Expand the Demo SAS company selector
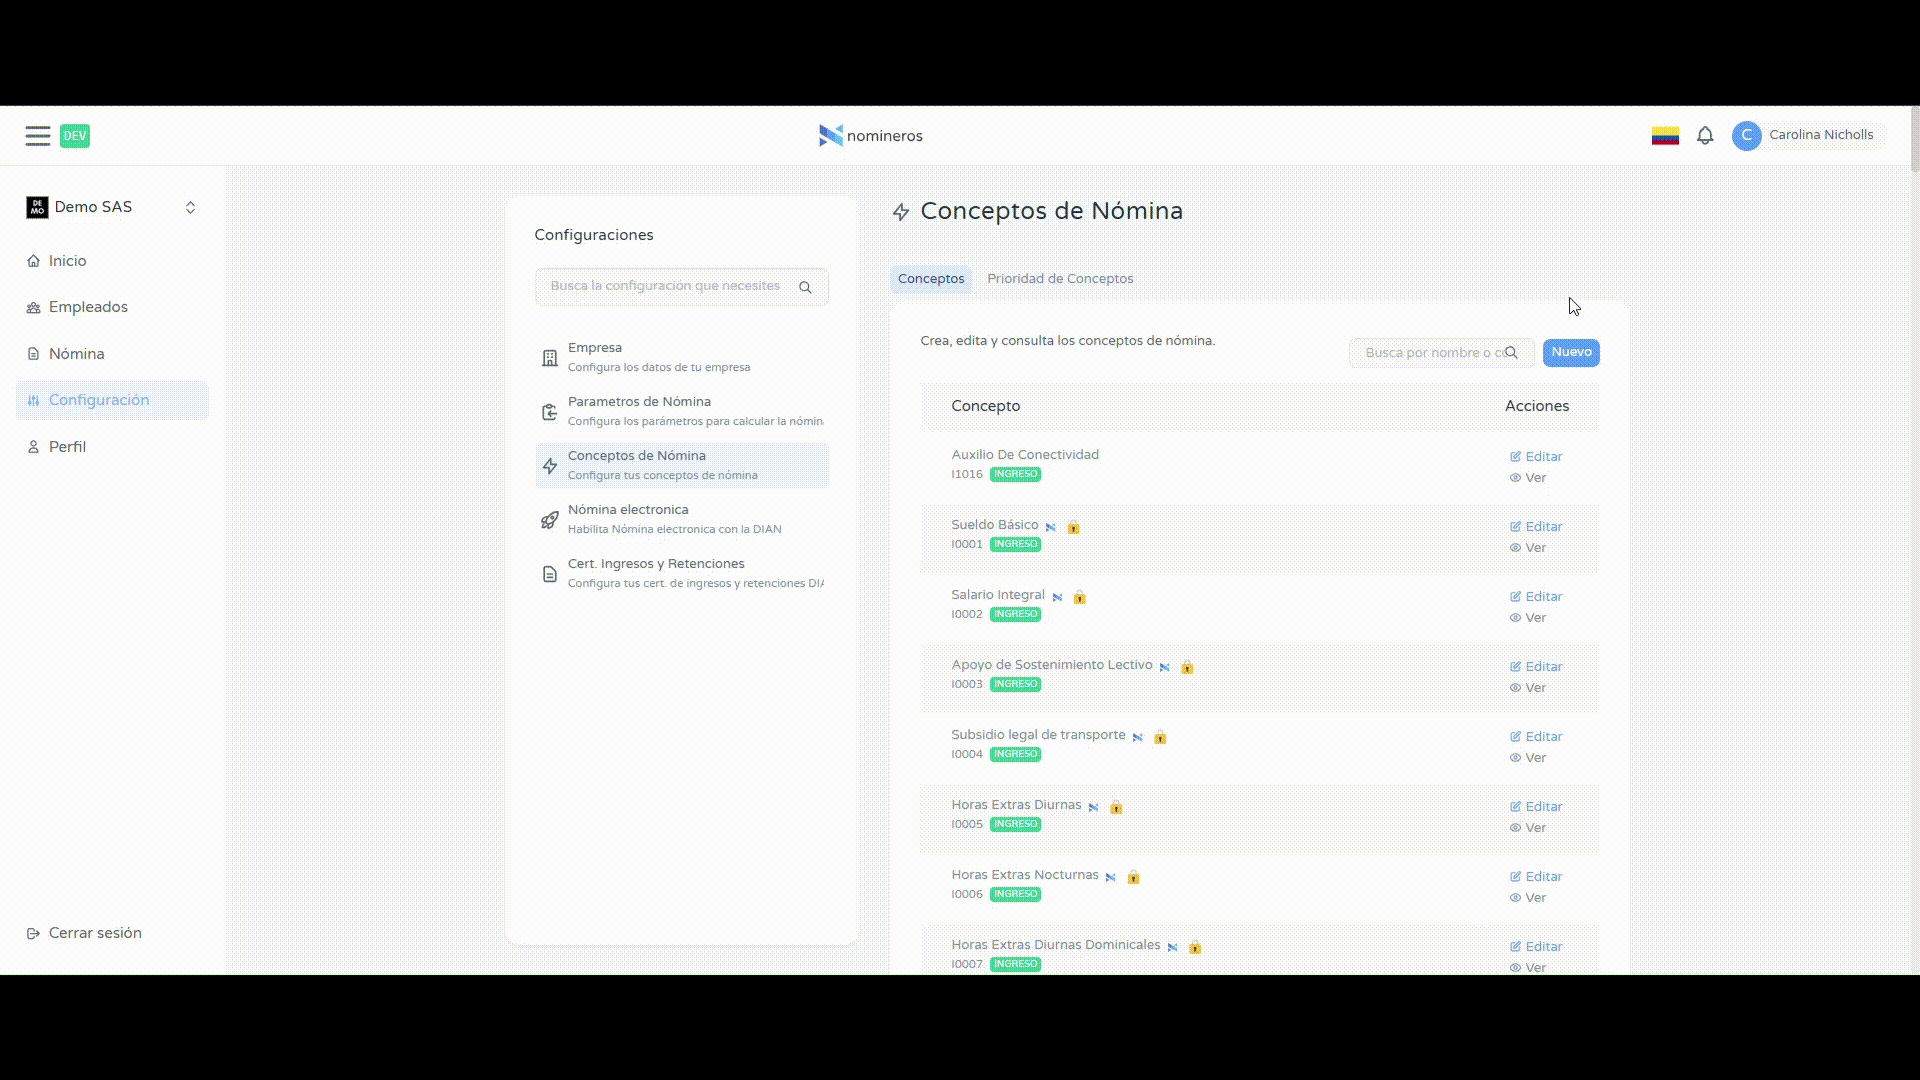This screenshot has width=1920, height=1080. pyautogui.click(x=190, y=207)
